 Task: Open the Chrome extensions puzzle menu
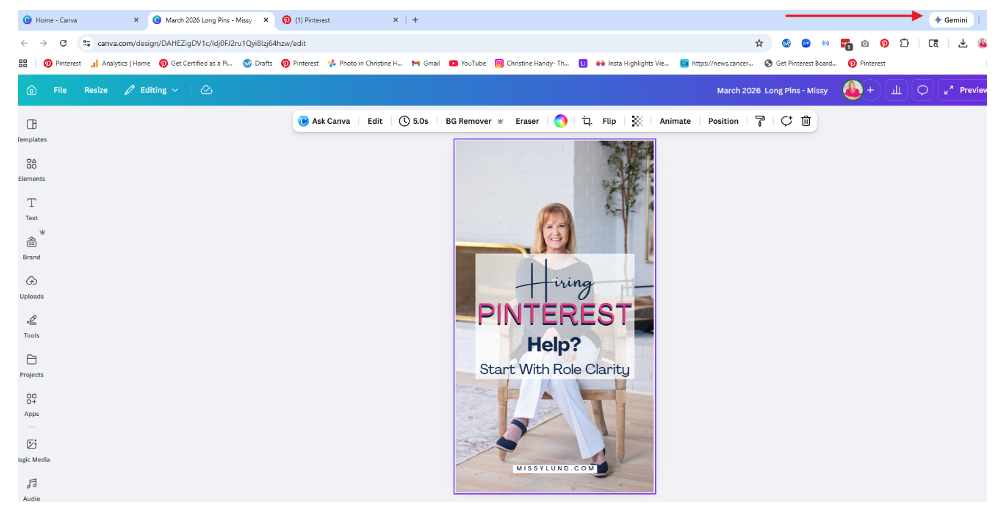904,43
